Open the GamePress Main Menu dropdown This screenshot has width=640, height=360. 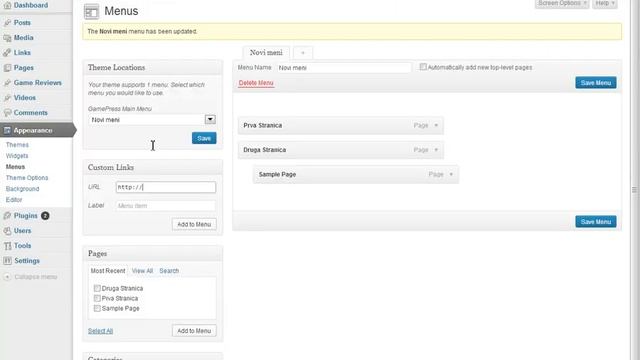[x=152, y=120]
